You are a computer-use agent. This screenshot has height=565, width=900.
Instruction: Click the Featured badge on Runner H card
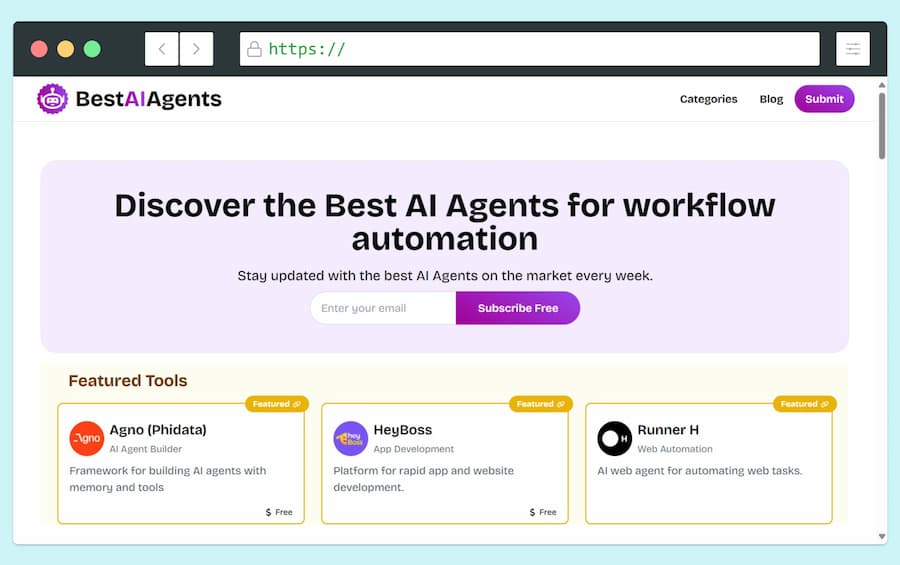[805, 404]
